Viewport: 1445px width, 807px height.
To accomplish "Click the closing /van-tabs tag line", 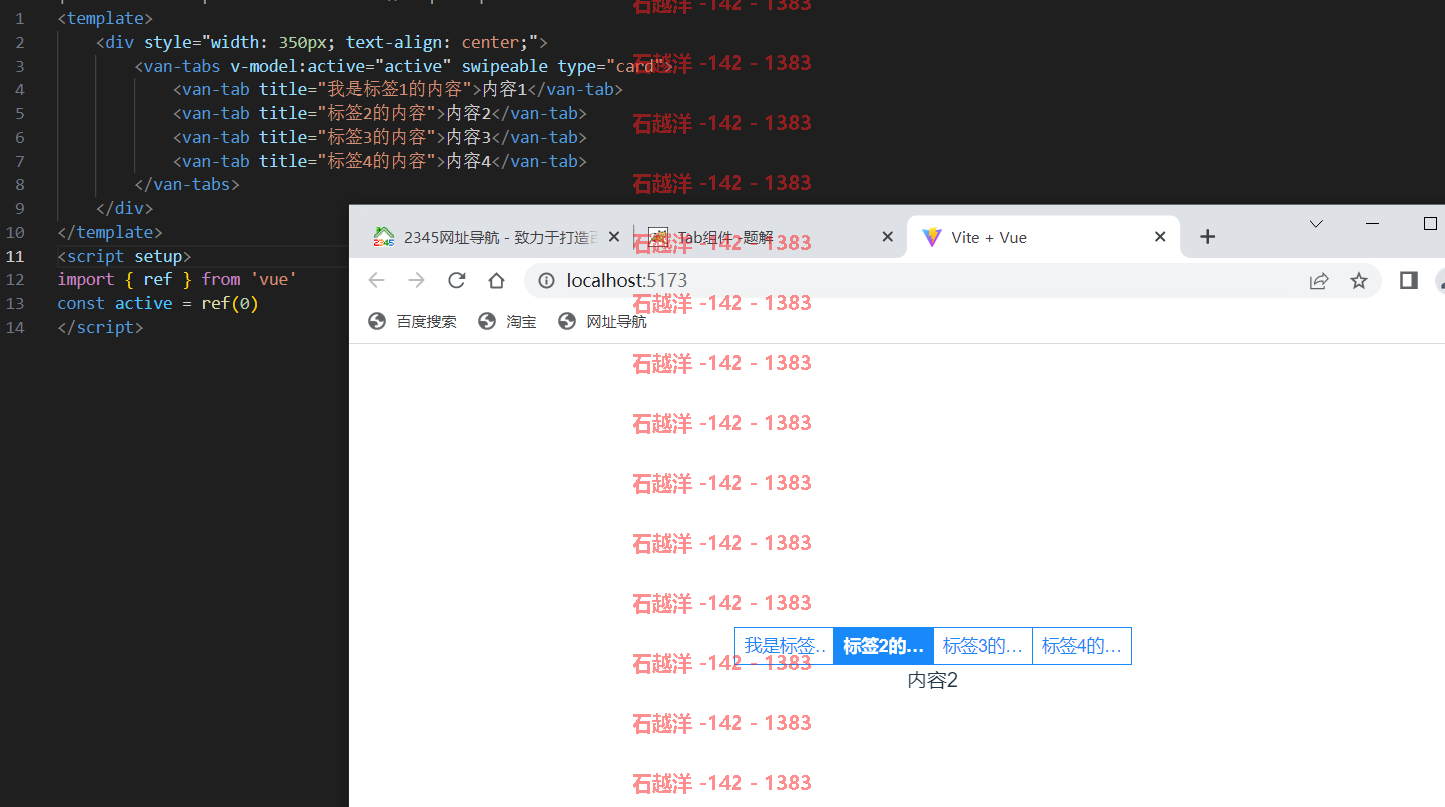I will (x=187, y=184).
